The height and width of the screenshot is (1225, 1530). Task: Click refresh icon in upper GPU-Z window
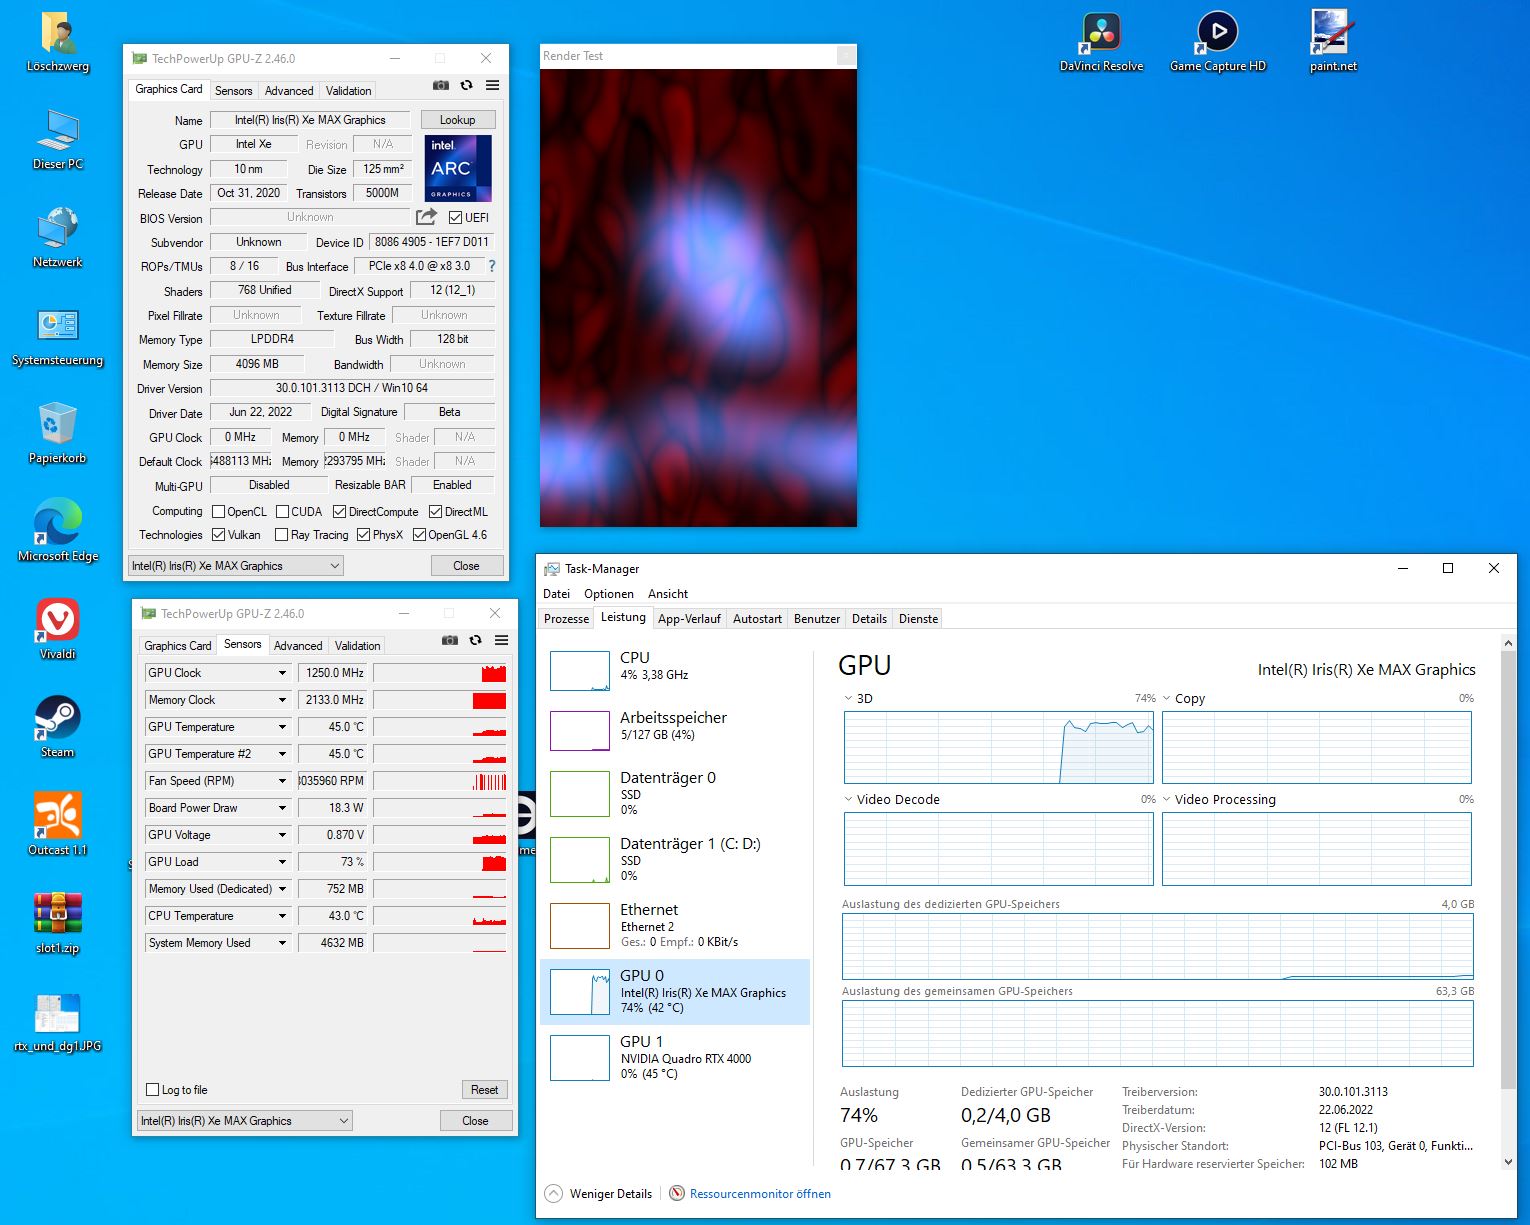pyautogui.click(x=466, y=86)
